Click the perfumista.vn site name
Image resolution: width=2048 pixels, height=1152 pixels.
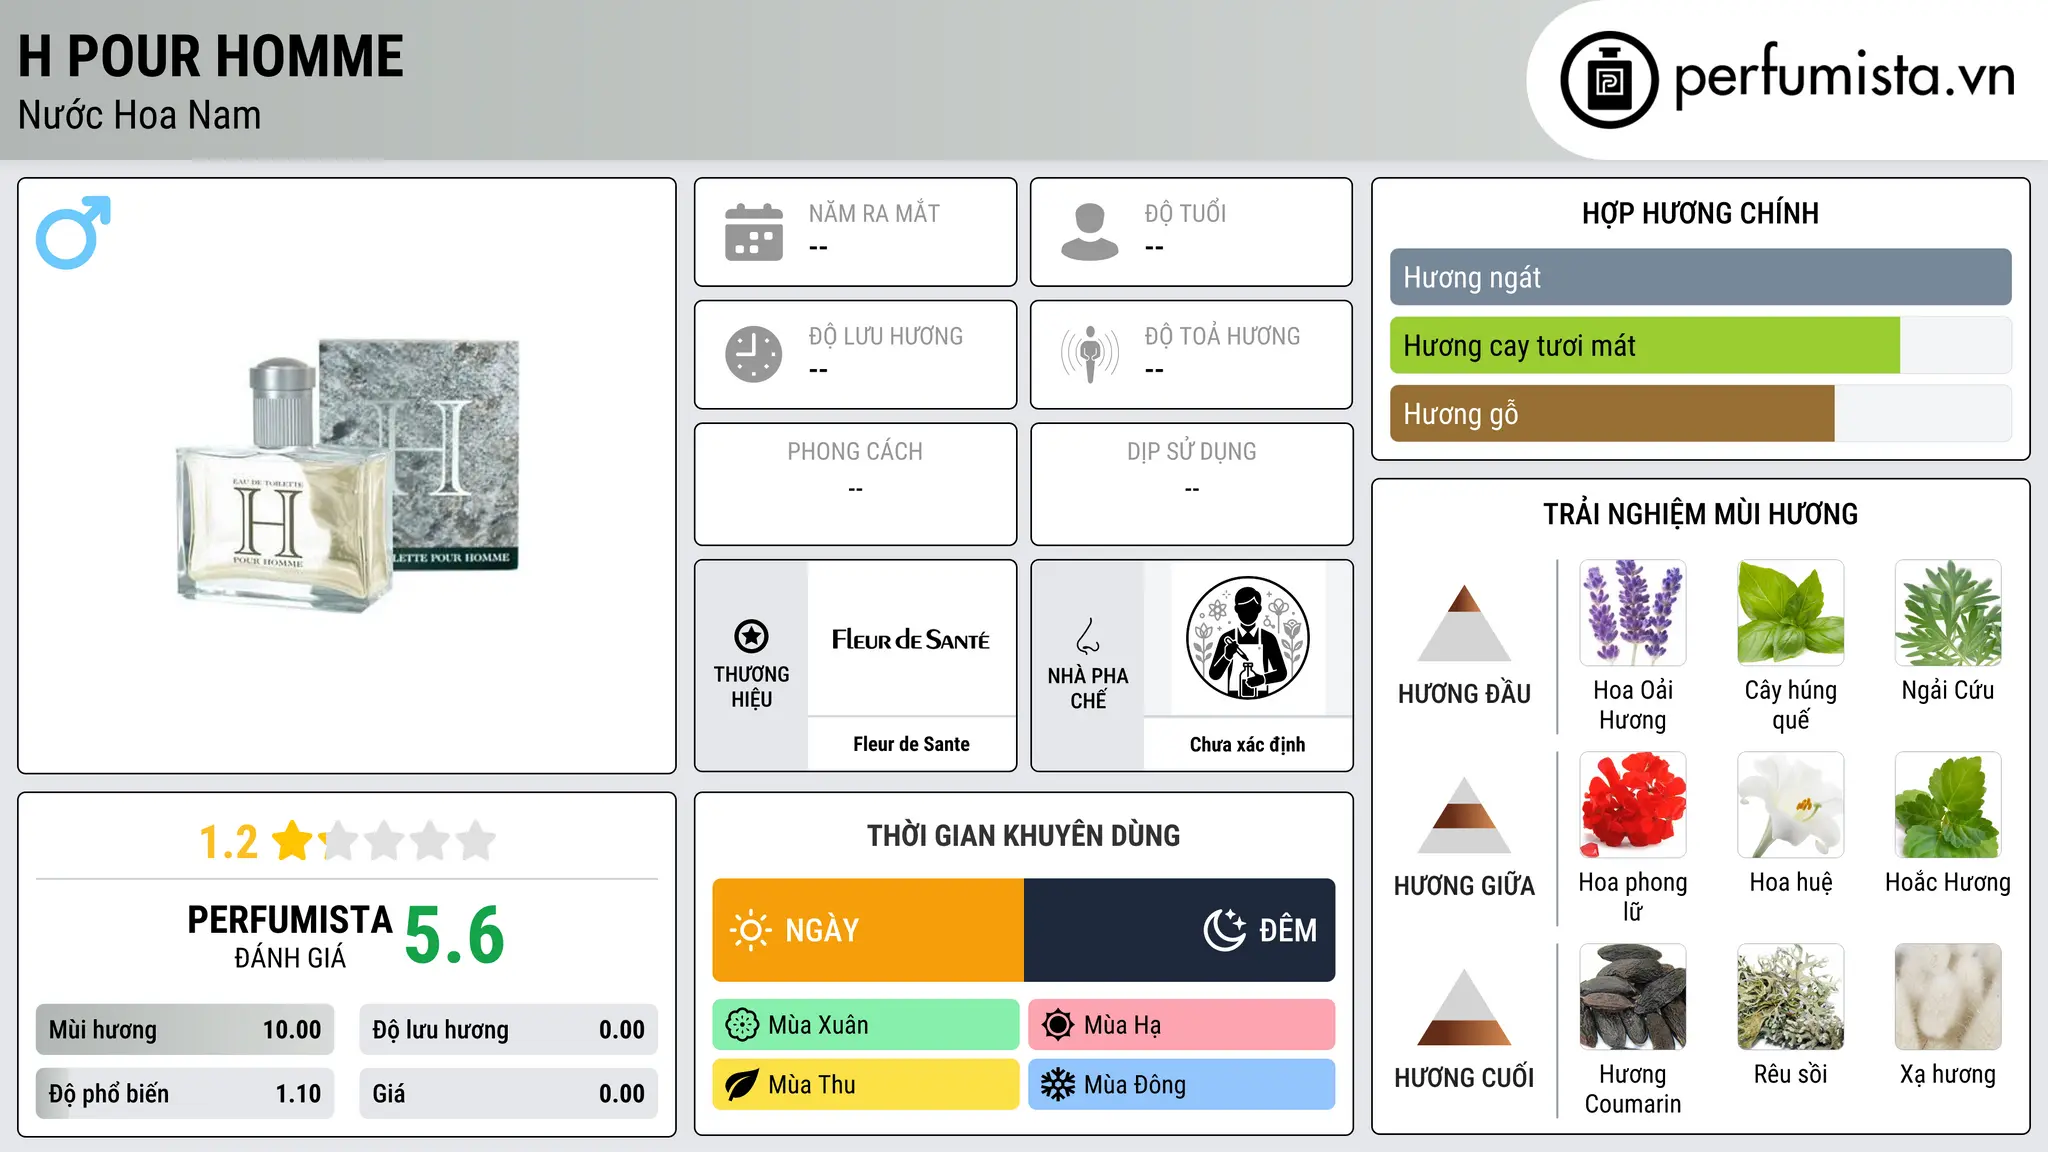pyautogui.click(x=1845, y=77)
